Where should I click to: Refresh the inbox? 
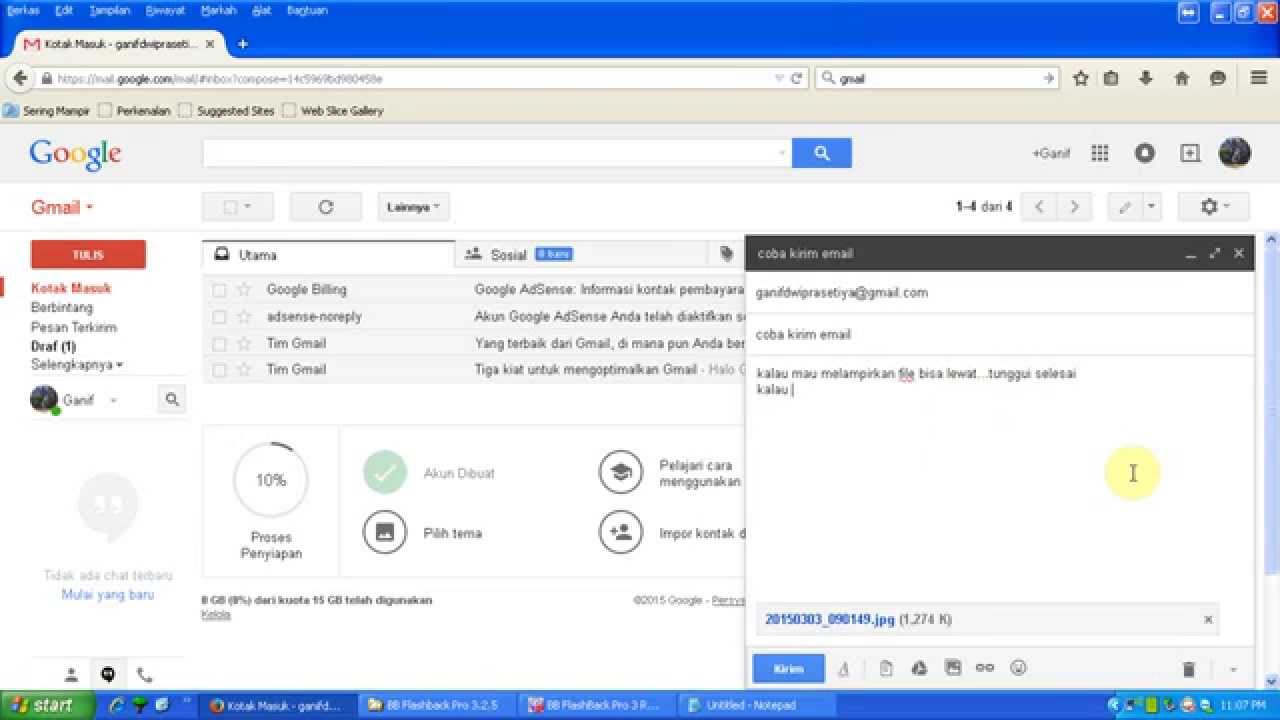tap(325, 207)
